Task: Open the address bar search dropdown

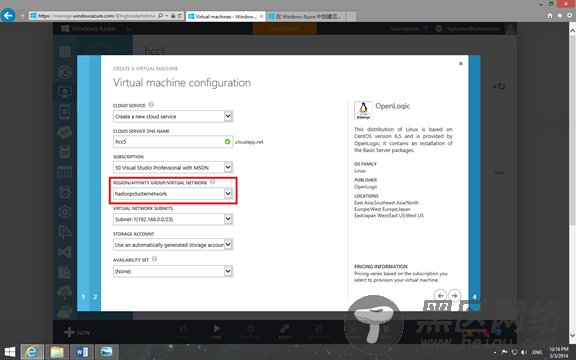Action: click(x=166, y=16)
